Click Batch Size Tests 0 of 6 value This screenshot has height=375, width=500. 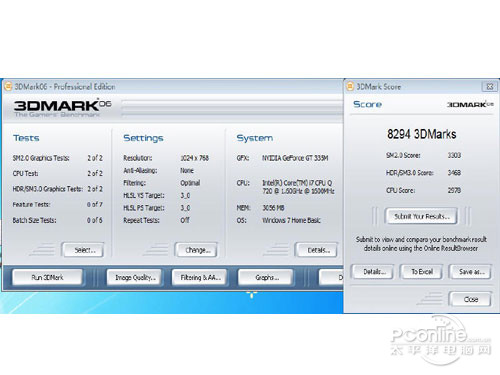tap(95, 220)
